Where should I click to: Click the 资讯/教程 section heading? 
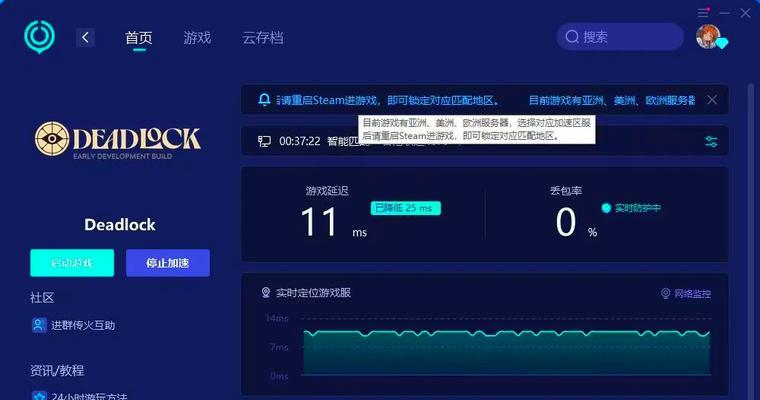57,370
